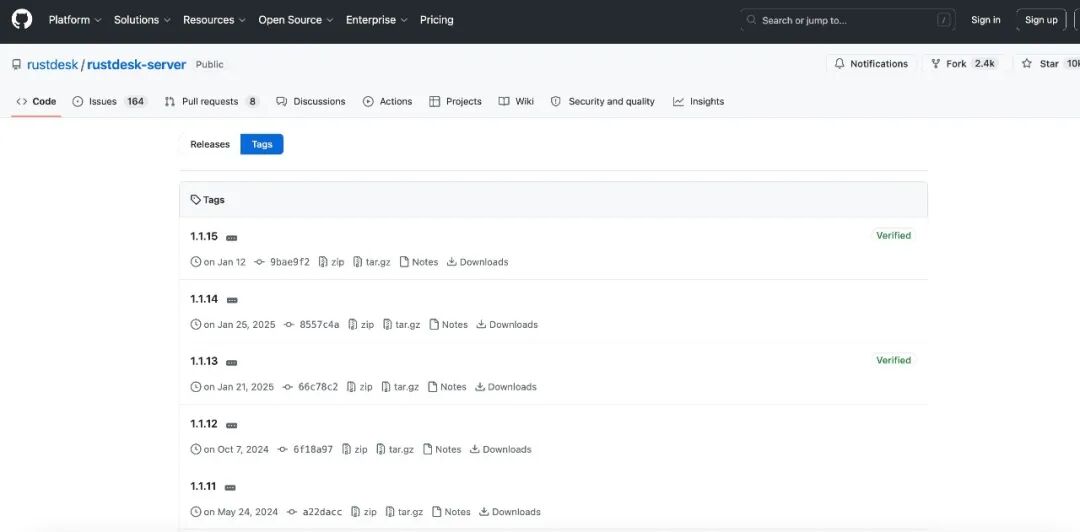The image size is (1080, 532).
Task: Download tar.gz for tag 1.1.13
Action: tap(400, 387)
